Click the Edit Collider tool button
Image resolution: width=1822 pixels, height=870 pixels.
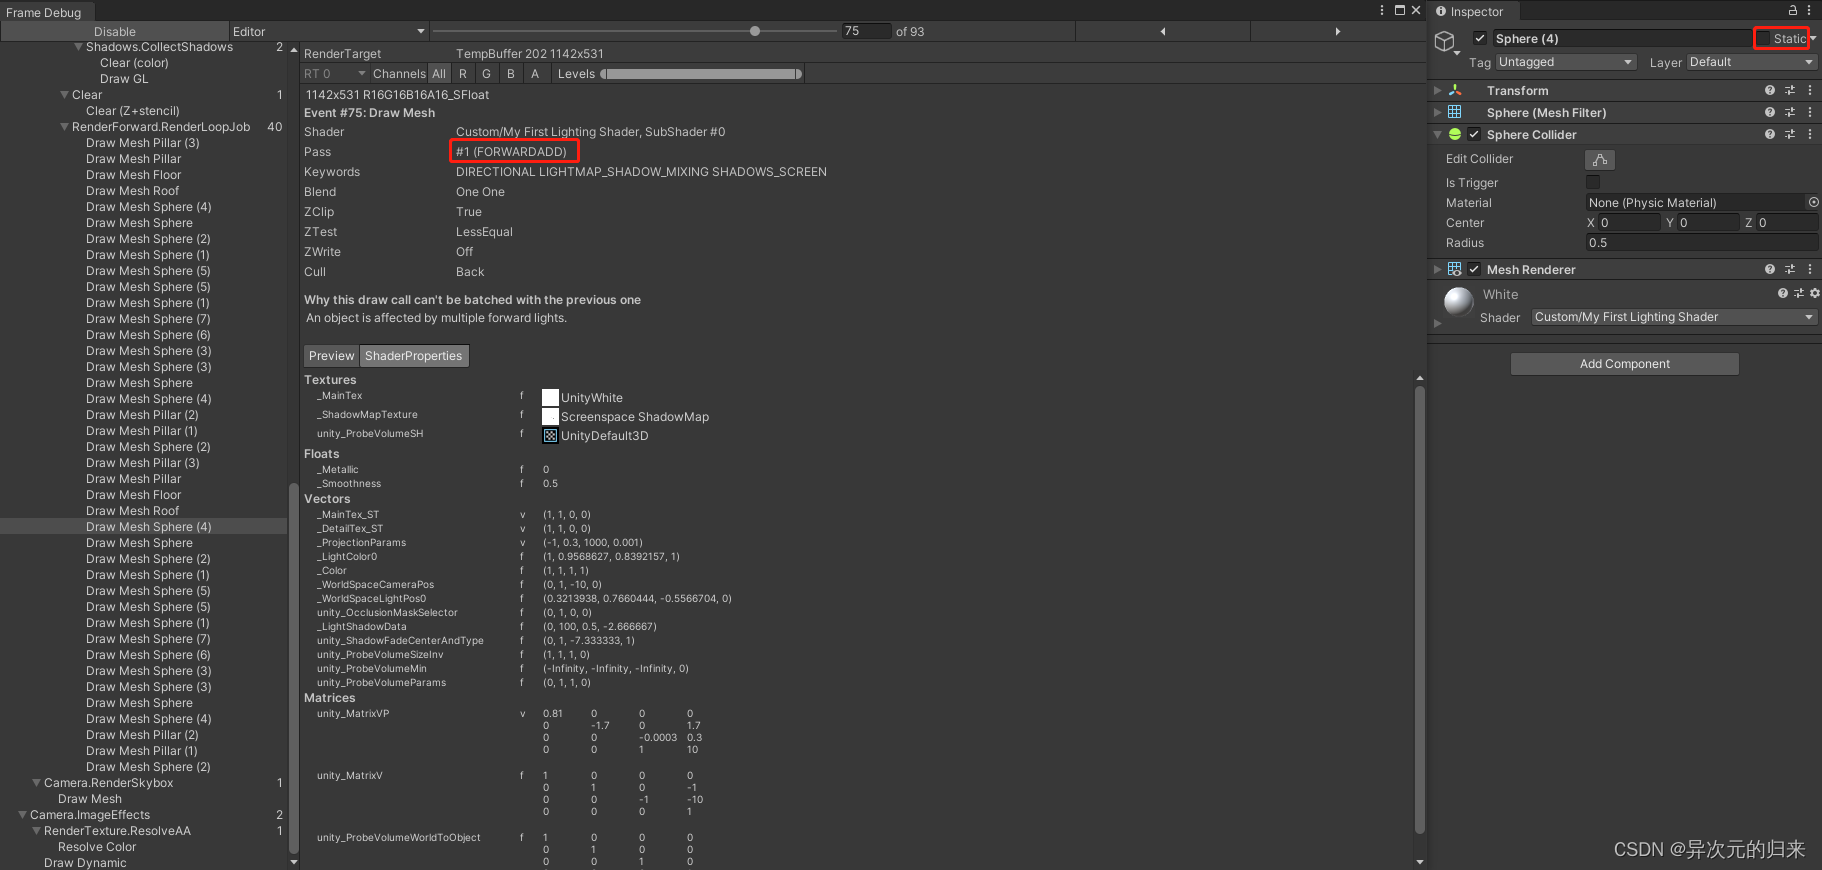click(x=1600, y=160)
